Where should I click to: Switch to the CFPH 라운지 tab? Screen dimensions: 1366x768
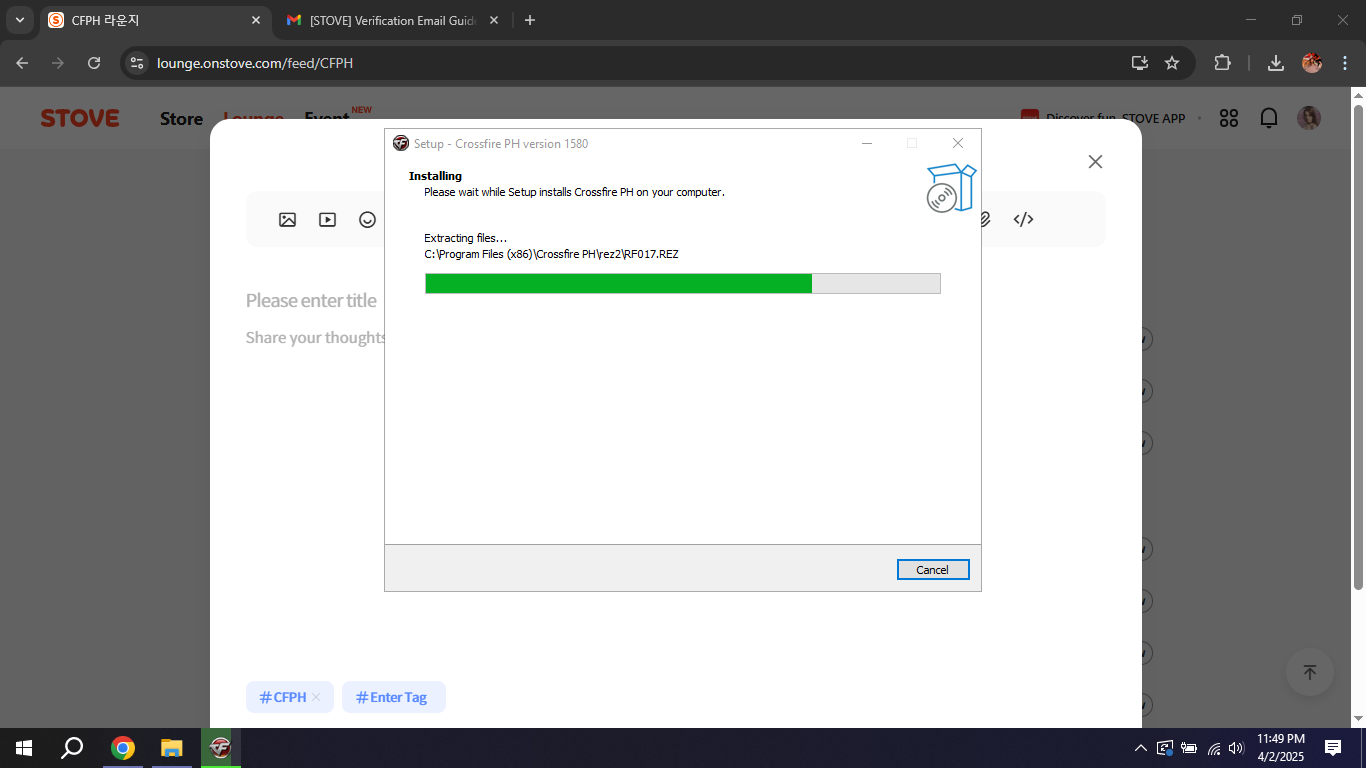(155, 20)
